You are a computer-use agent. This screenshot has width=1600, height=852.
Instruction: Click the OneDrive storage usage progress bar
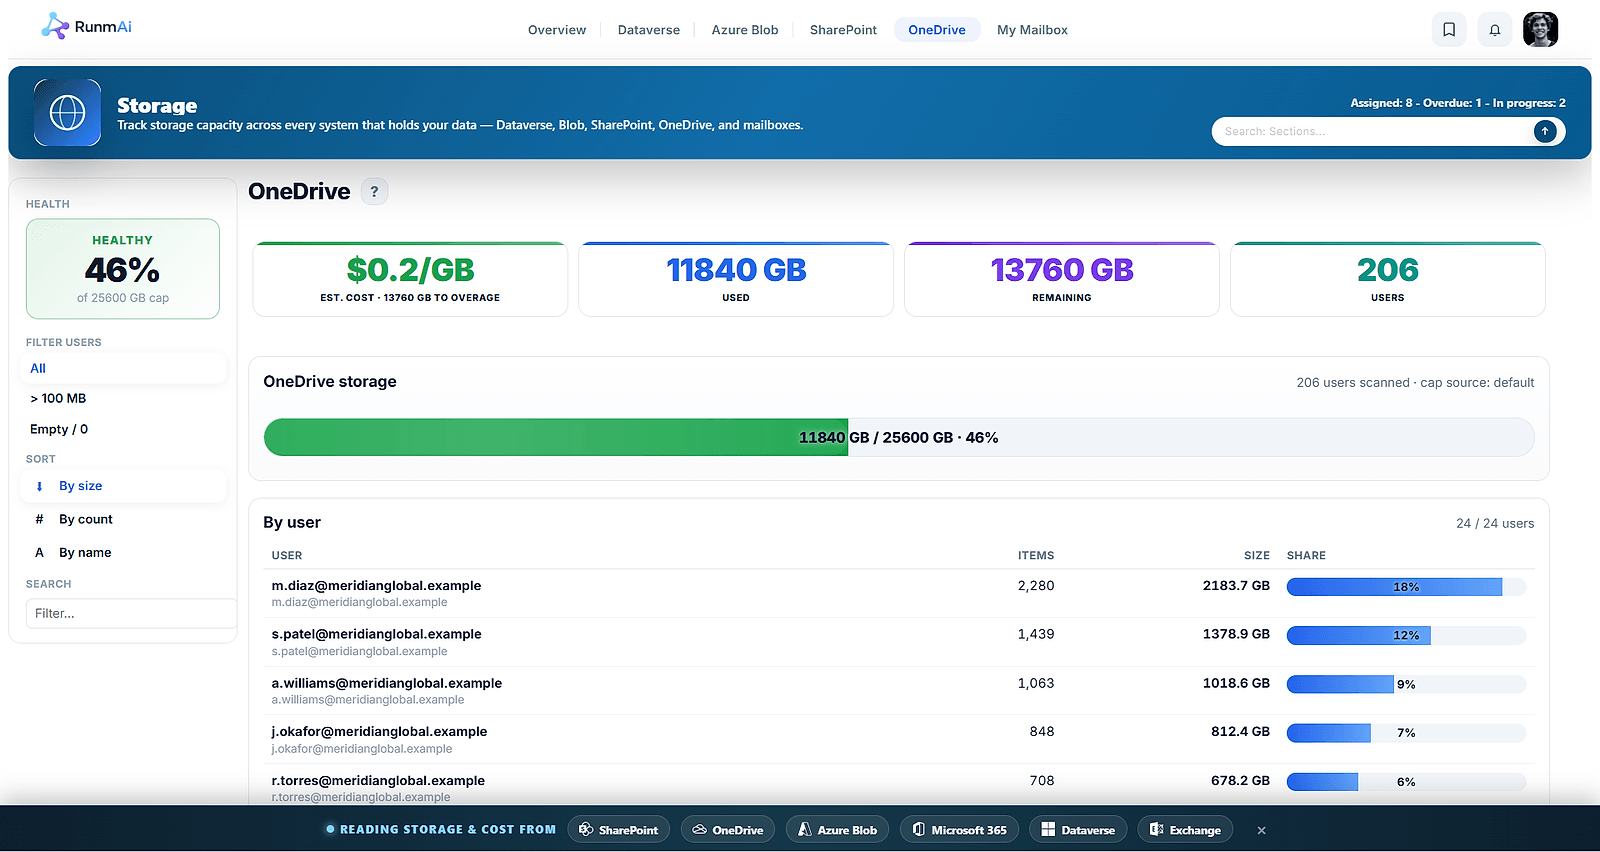point(899,437)
